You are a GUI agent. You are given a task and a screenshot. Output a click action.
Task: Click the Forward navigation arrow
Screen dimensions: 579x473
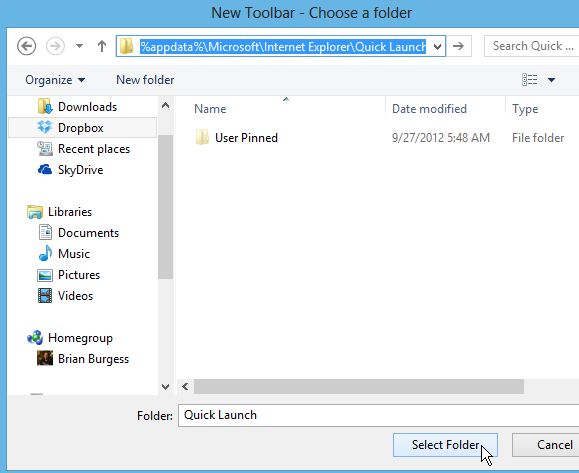click(55, 47)
